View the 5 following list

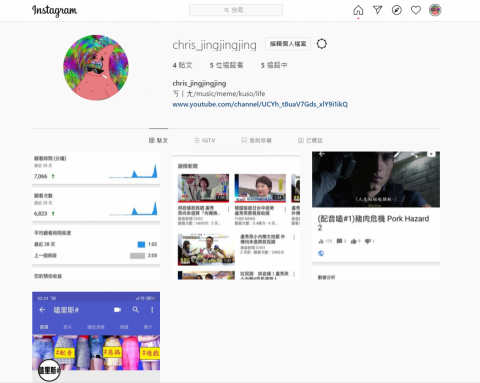coord(274,65)
